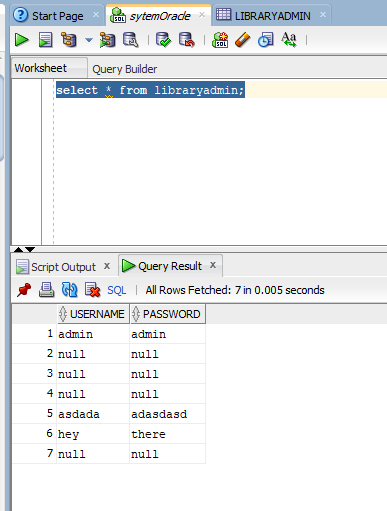Switch to the Query Builder tab
Screen dimensions: 387x511
(124, 69)
